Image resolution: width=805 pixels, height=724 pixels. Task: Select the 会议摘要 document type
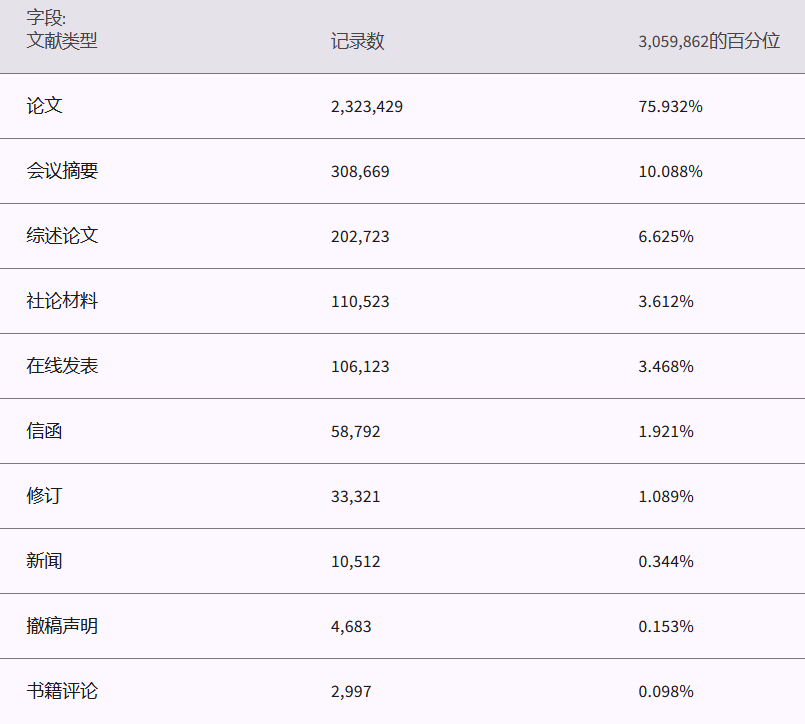point(62,171)
